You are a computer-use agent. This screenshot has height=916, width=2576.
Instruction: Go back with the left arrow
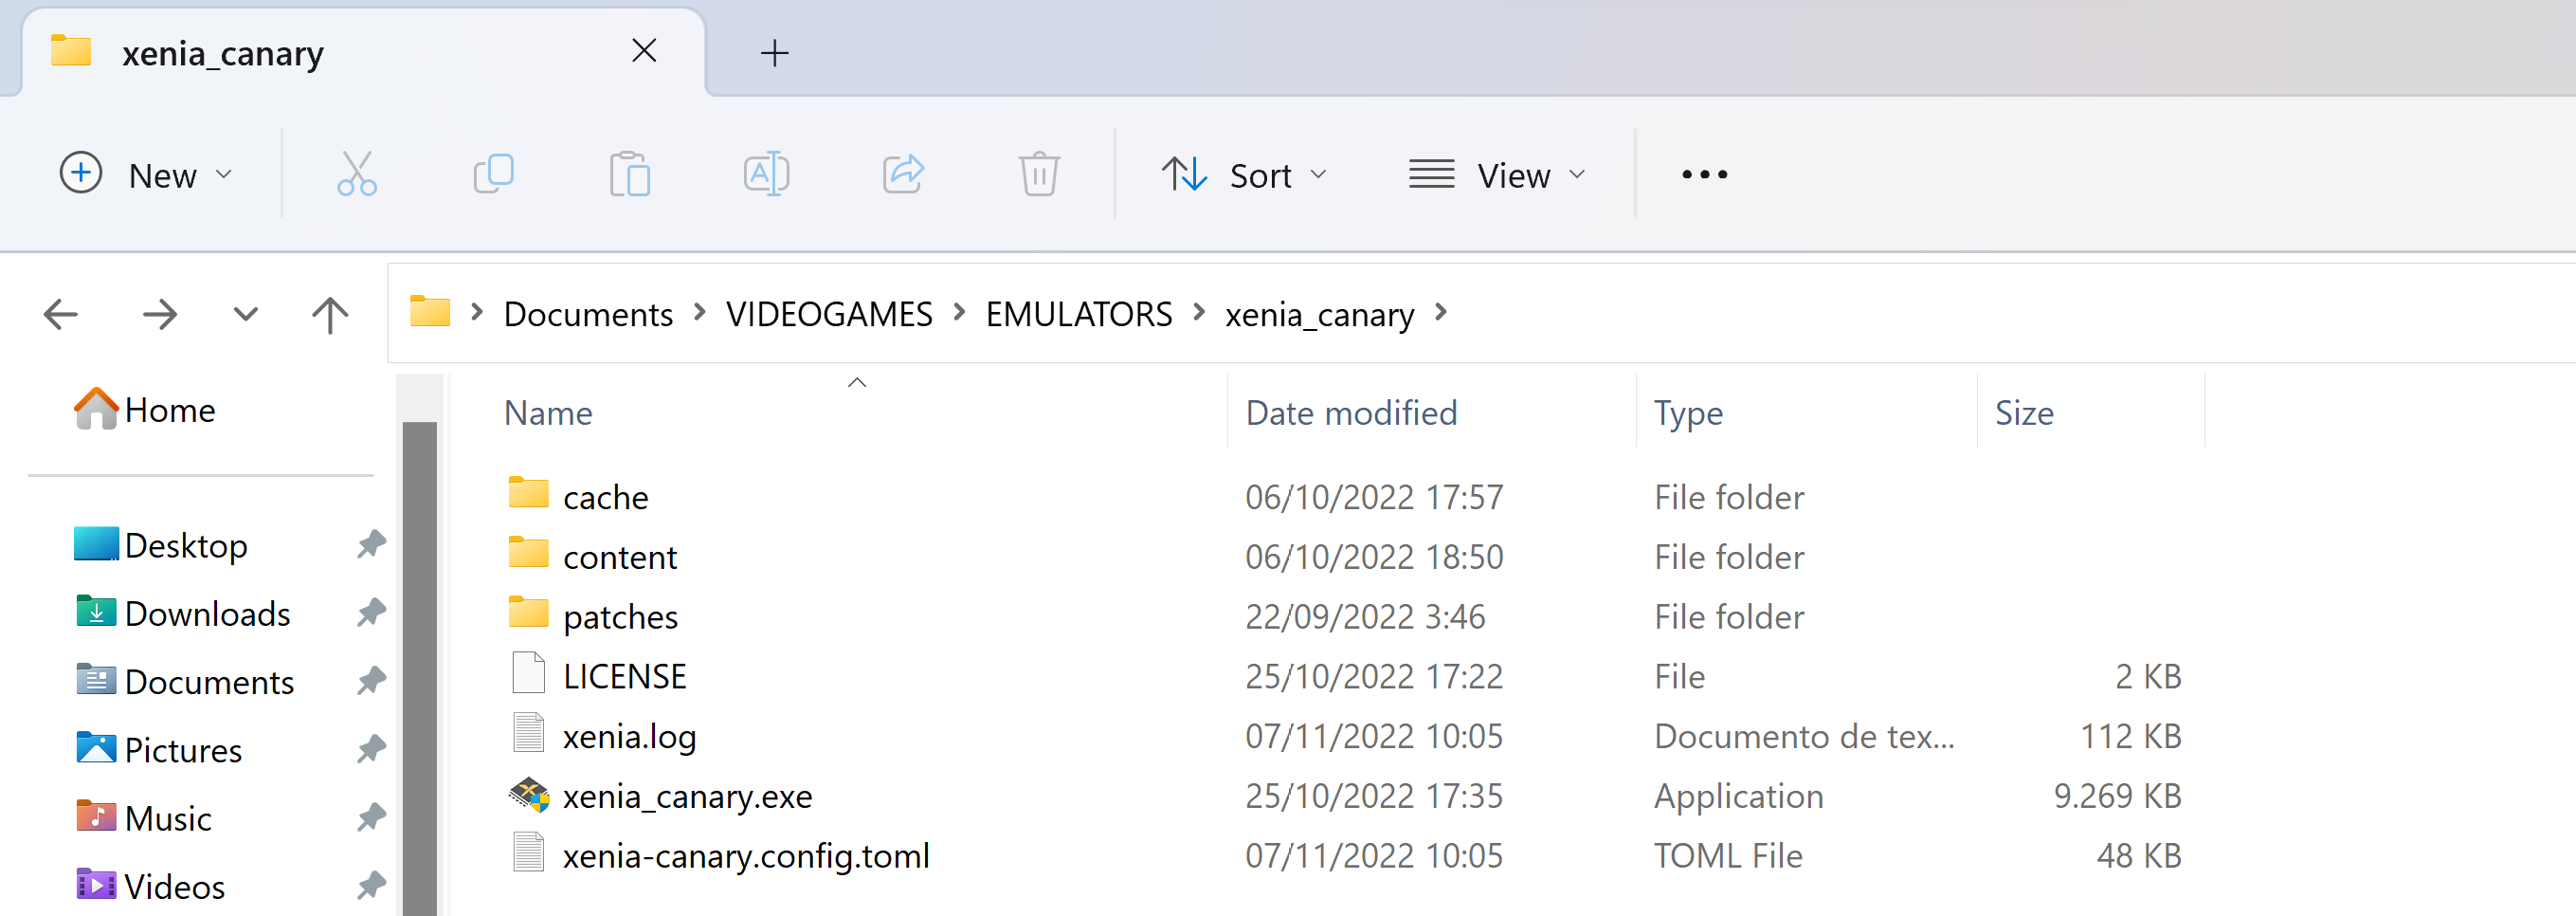(x=61, y=314)
